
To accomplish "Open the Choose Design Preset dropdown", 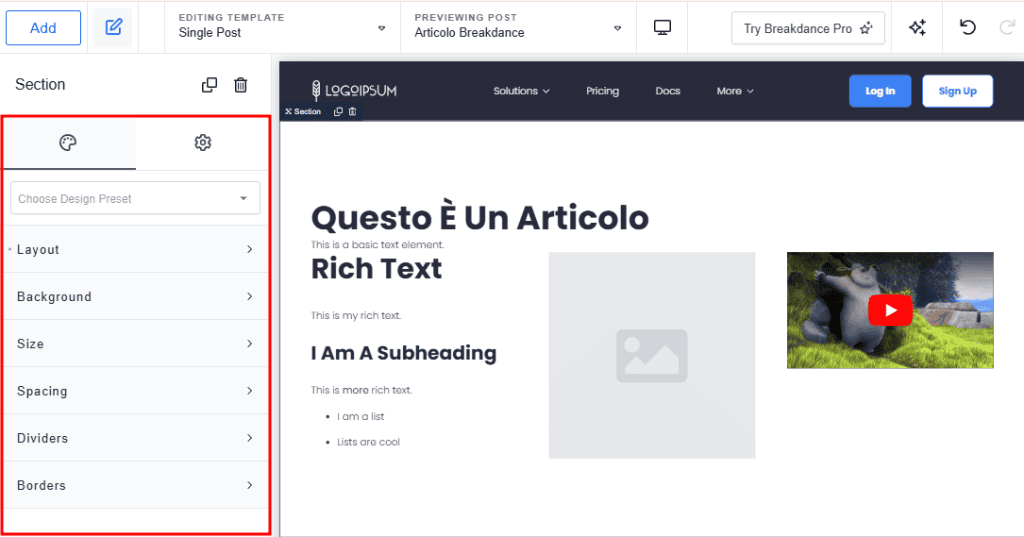I will pyautogui.click(x=135, y=198).
